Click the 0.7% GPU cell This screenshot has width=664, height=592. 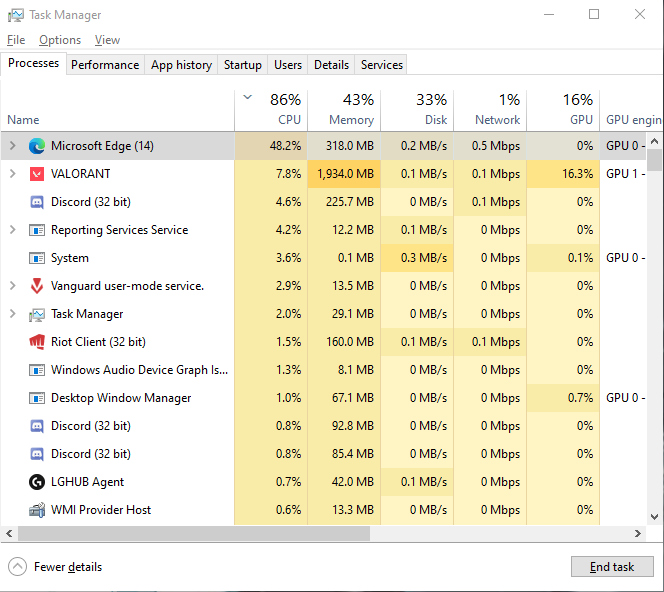(563, 398)
